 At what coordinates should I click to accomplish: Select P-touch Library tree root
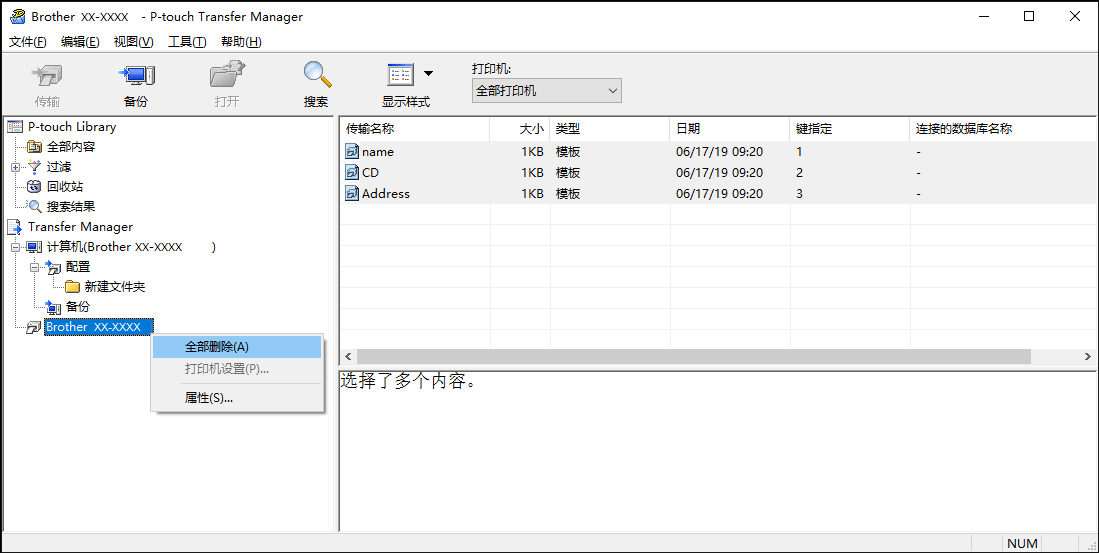click(x=71, y=127)
